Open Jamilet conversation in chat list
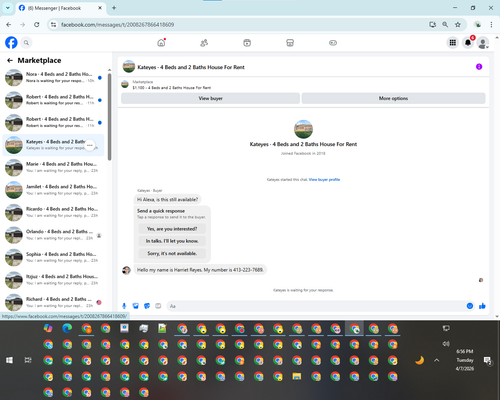Screen dimensions: 500x400 tap(53, 190)
